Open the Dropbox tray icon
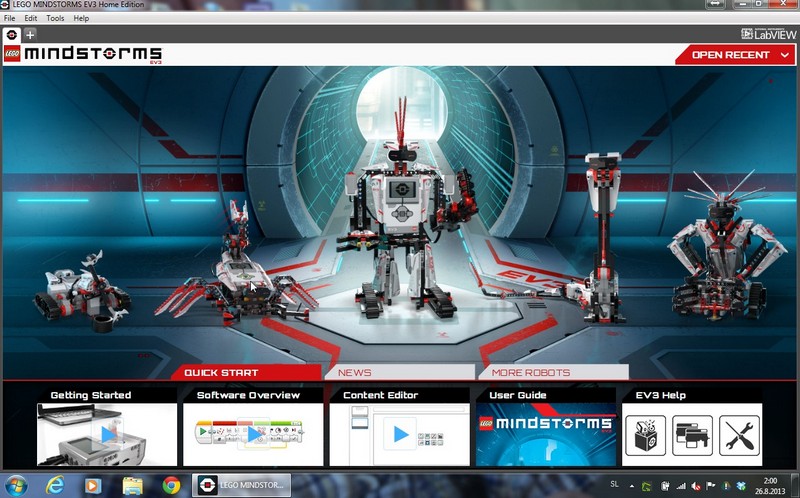The image size is (800, 498). tap(741, 486)
